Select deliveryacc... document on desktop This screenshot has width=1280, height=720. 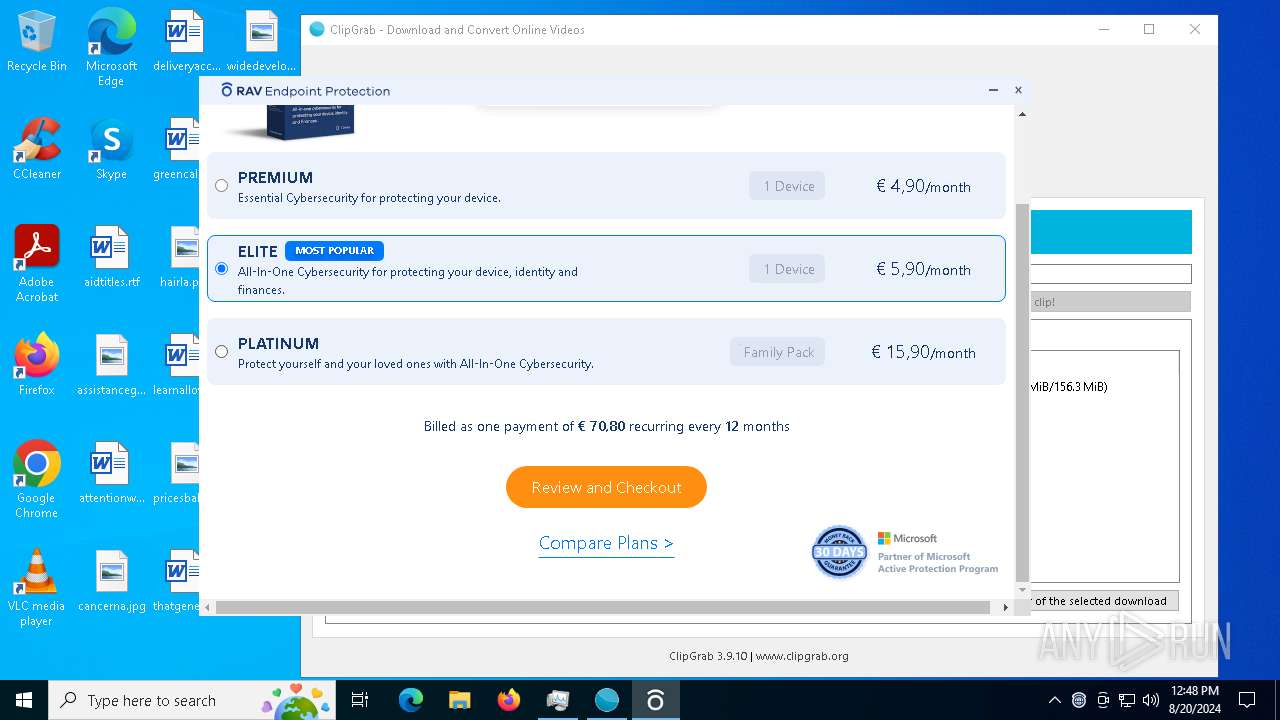pyautogui.click(x=184, y=40)
